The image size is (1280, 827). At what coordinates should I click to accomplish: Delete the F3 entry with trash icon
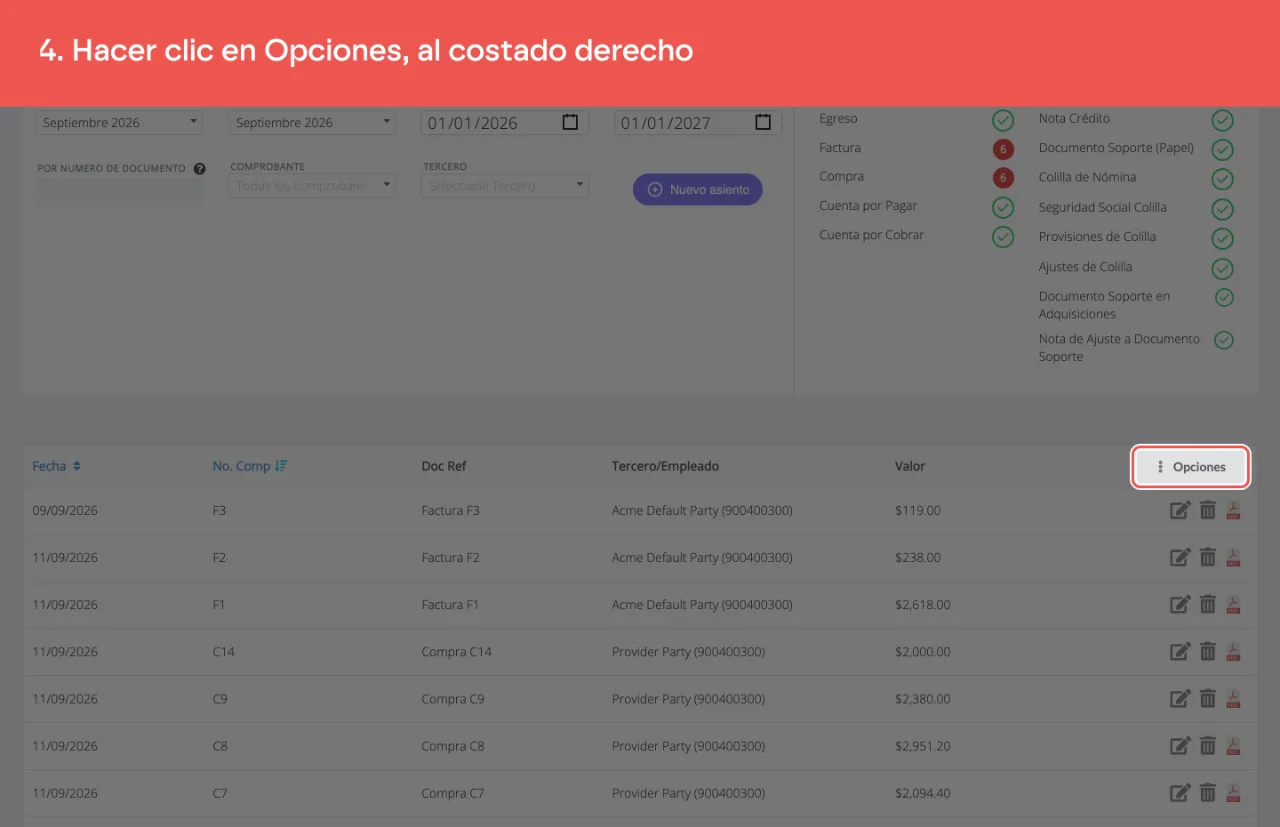pyautogui.click(x=1208, y=511)
